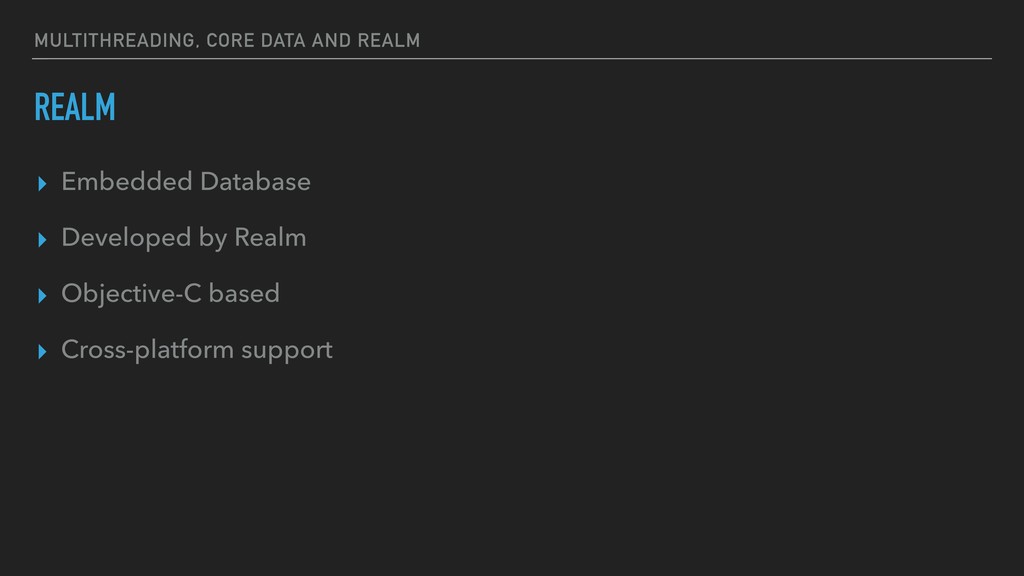Click the word Embedded in first bullet

[127, 182]
